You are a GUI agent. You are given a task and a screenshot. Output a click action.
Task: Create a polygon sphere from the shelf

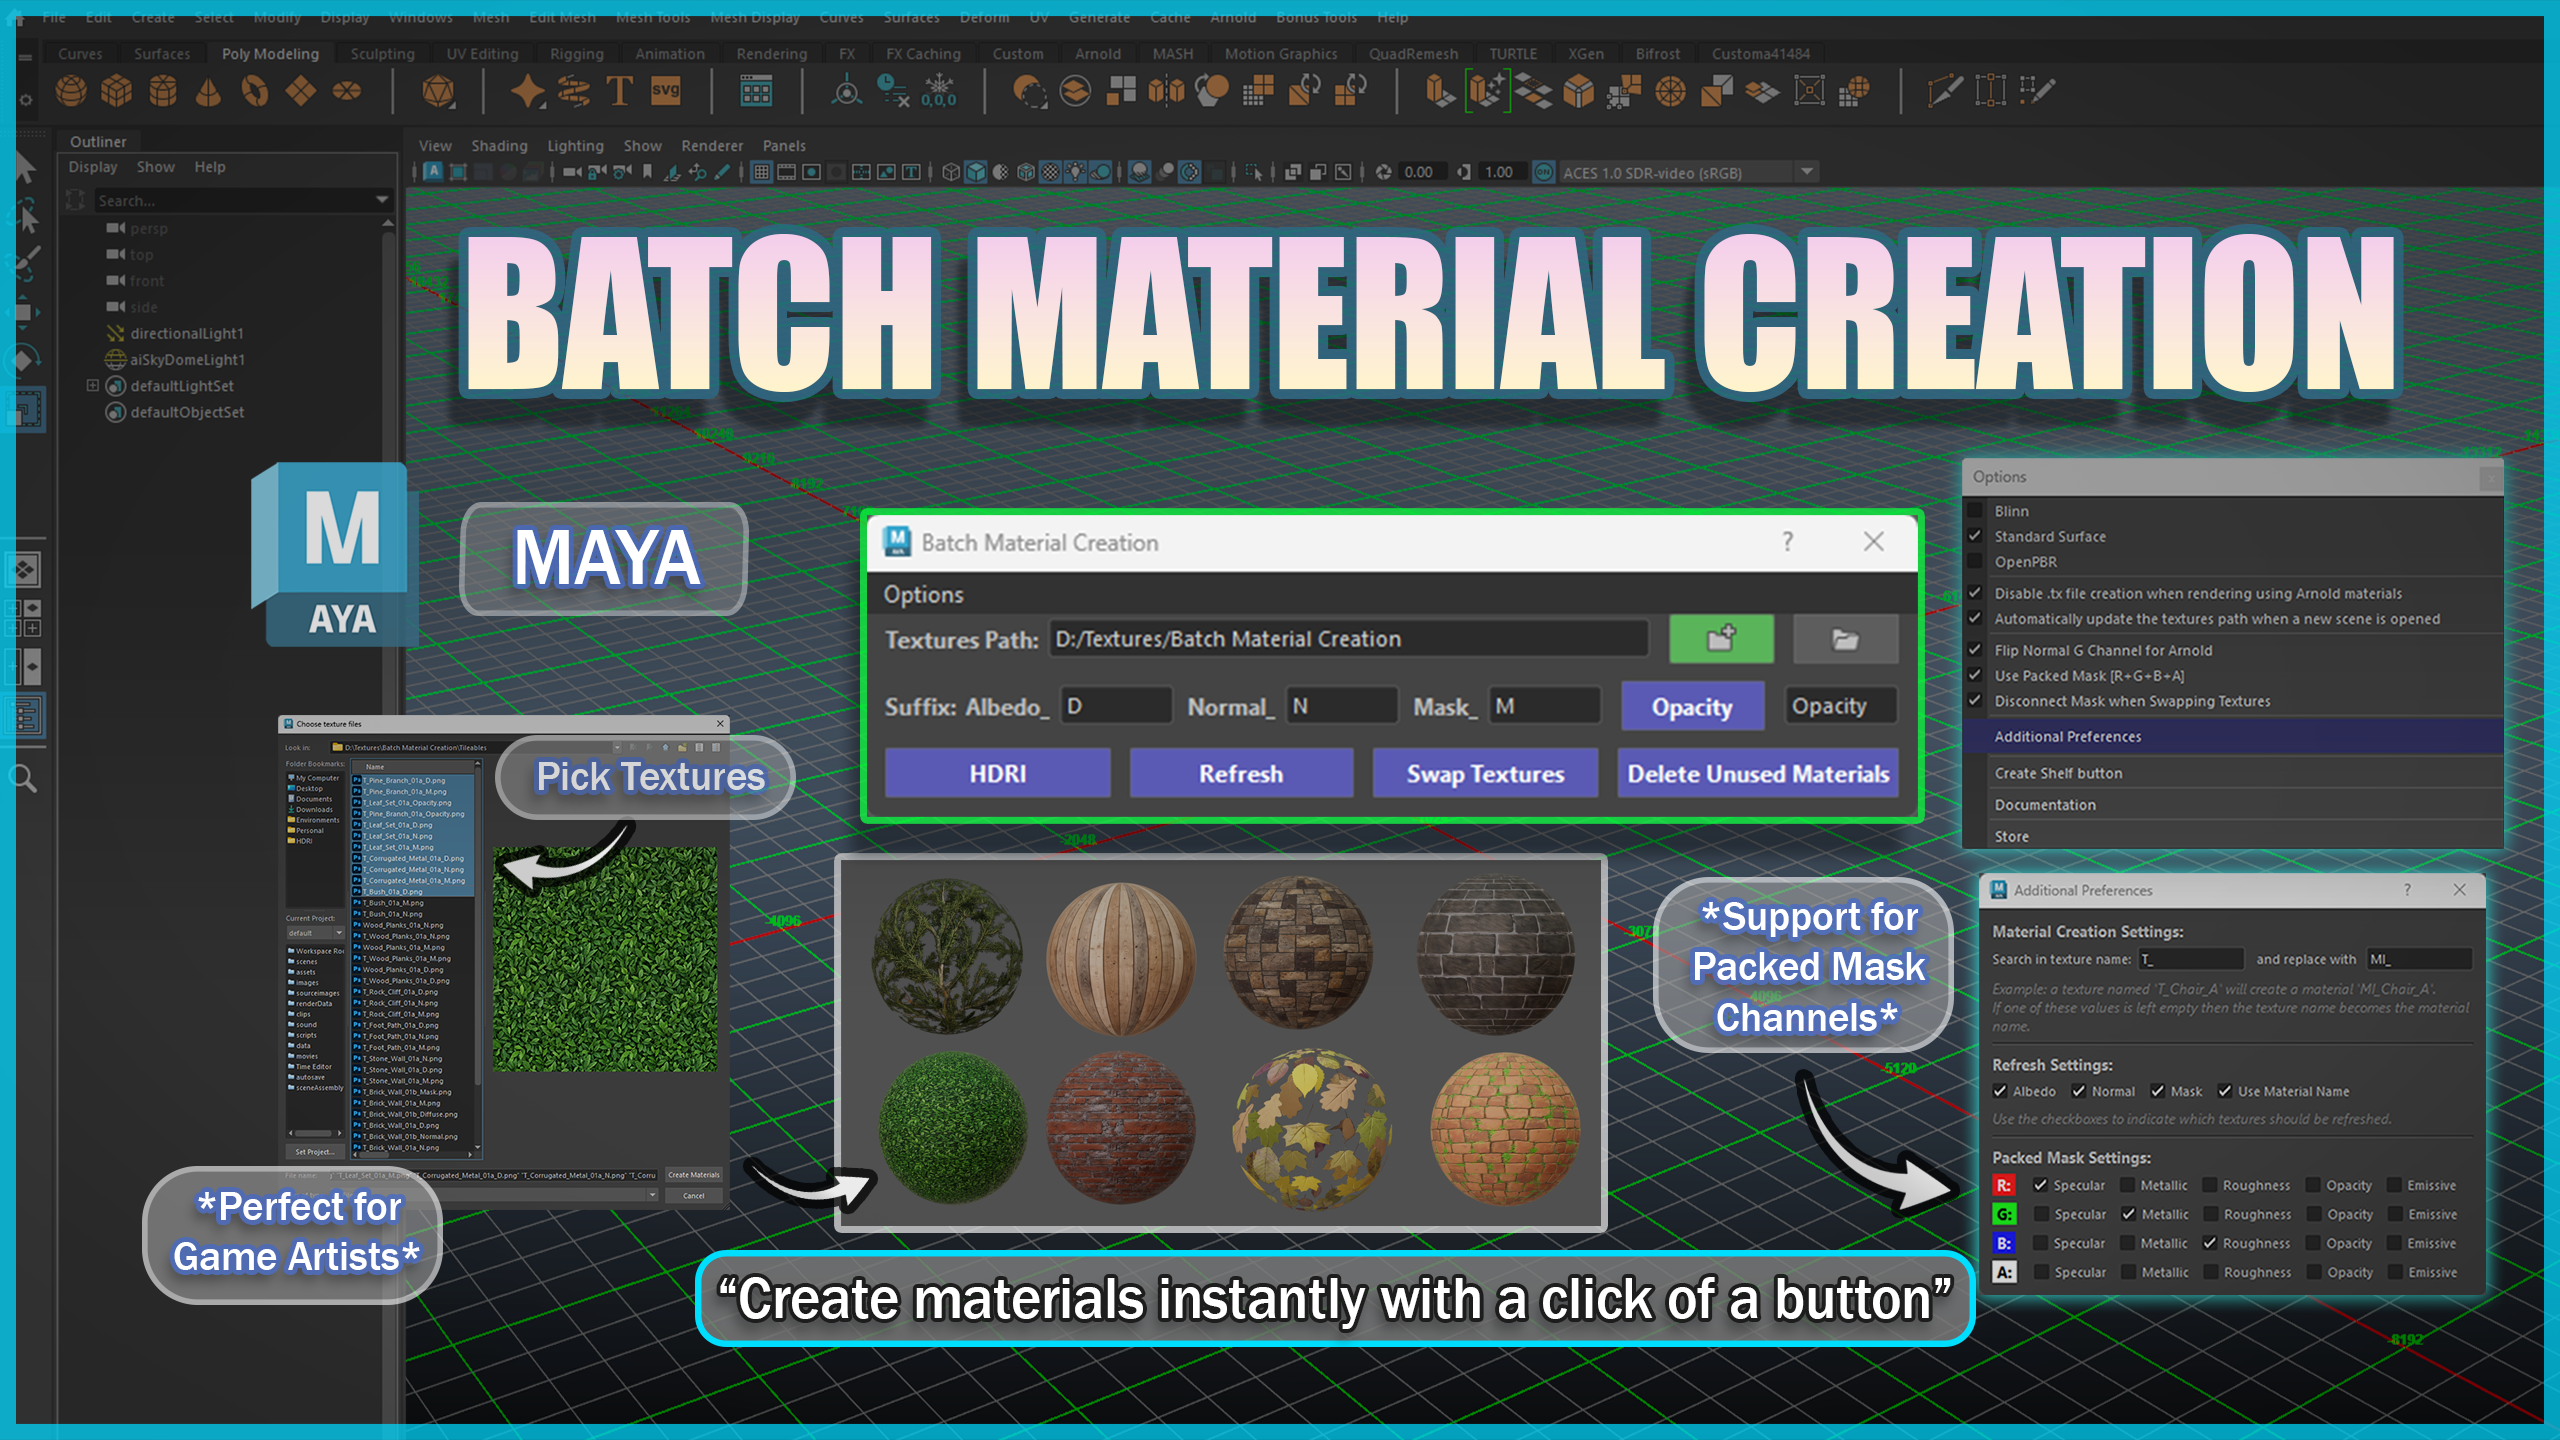click(x=71, y=92)
